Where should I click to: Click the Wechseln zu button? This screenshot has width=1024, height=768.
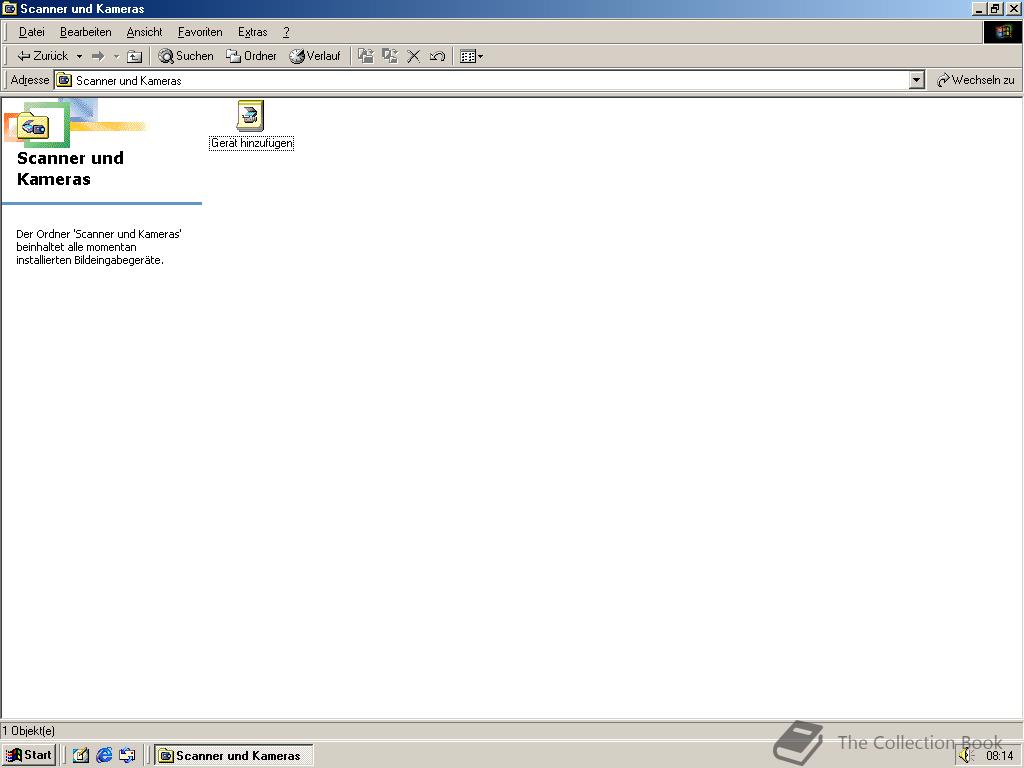975,80
